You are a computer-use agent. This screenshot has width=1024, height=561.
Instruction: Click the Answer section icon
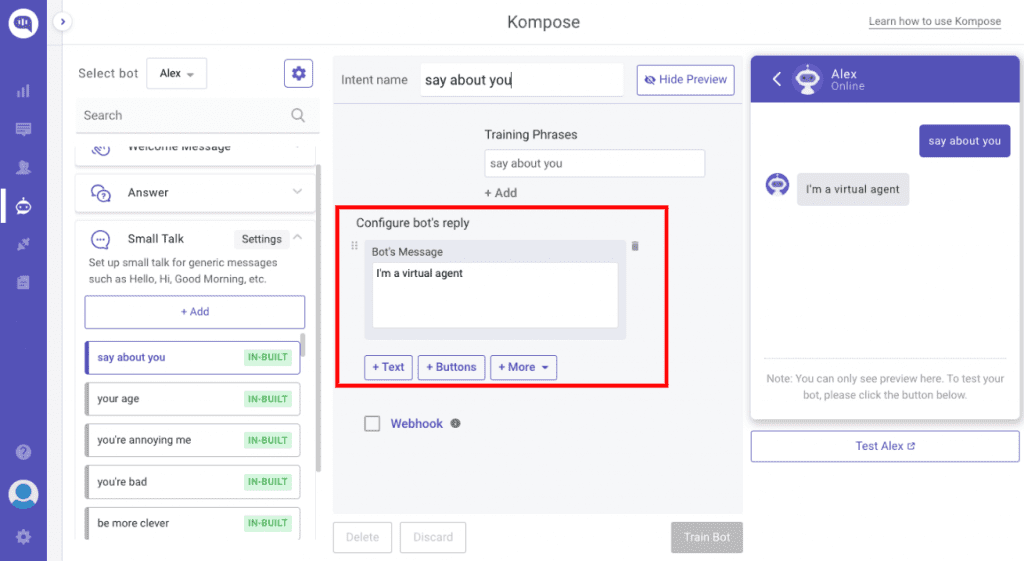coord(101,193)
